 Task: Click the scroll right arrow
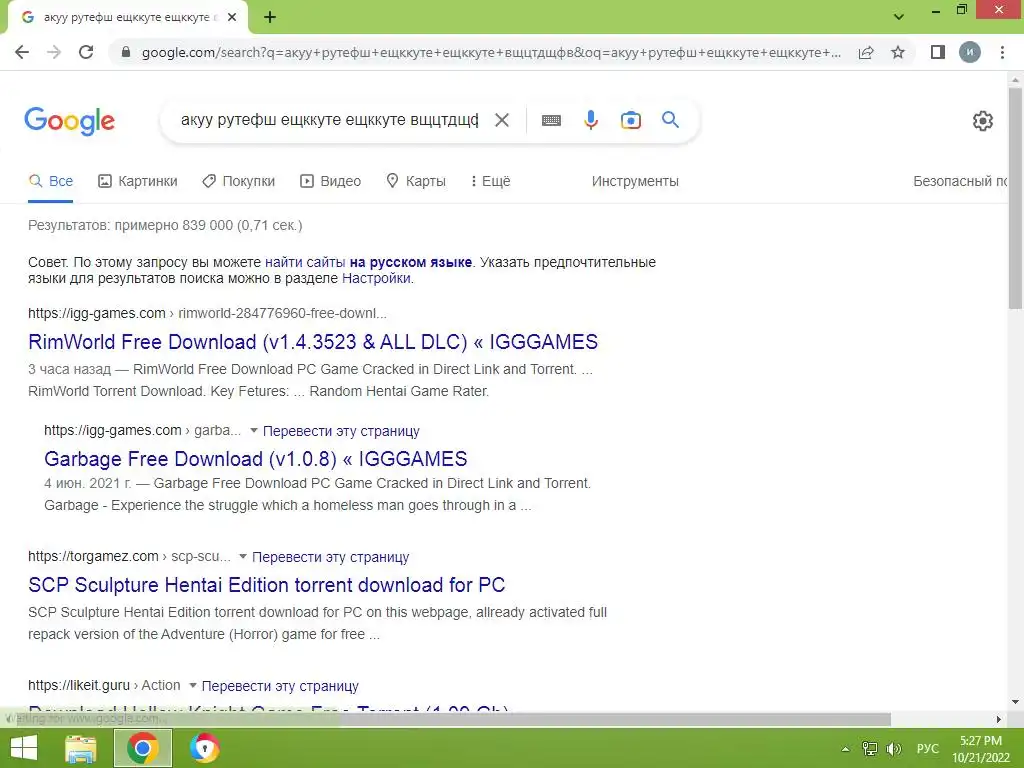[x=999, y=719]
